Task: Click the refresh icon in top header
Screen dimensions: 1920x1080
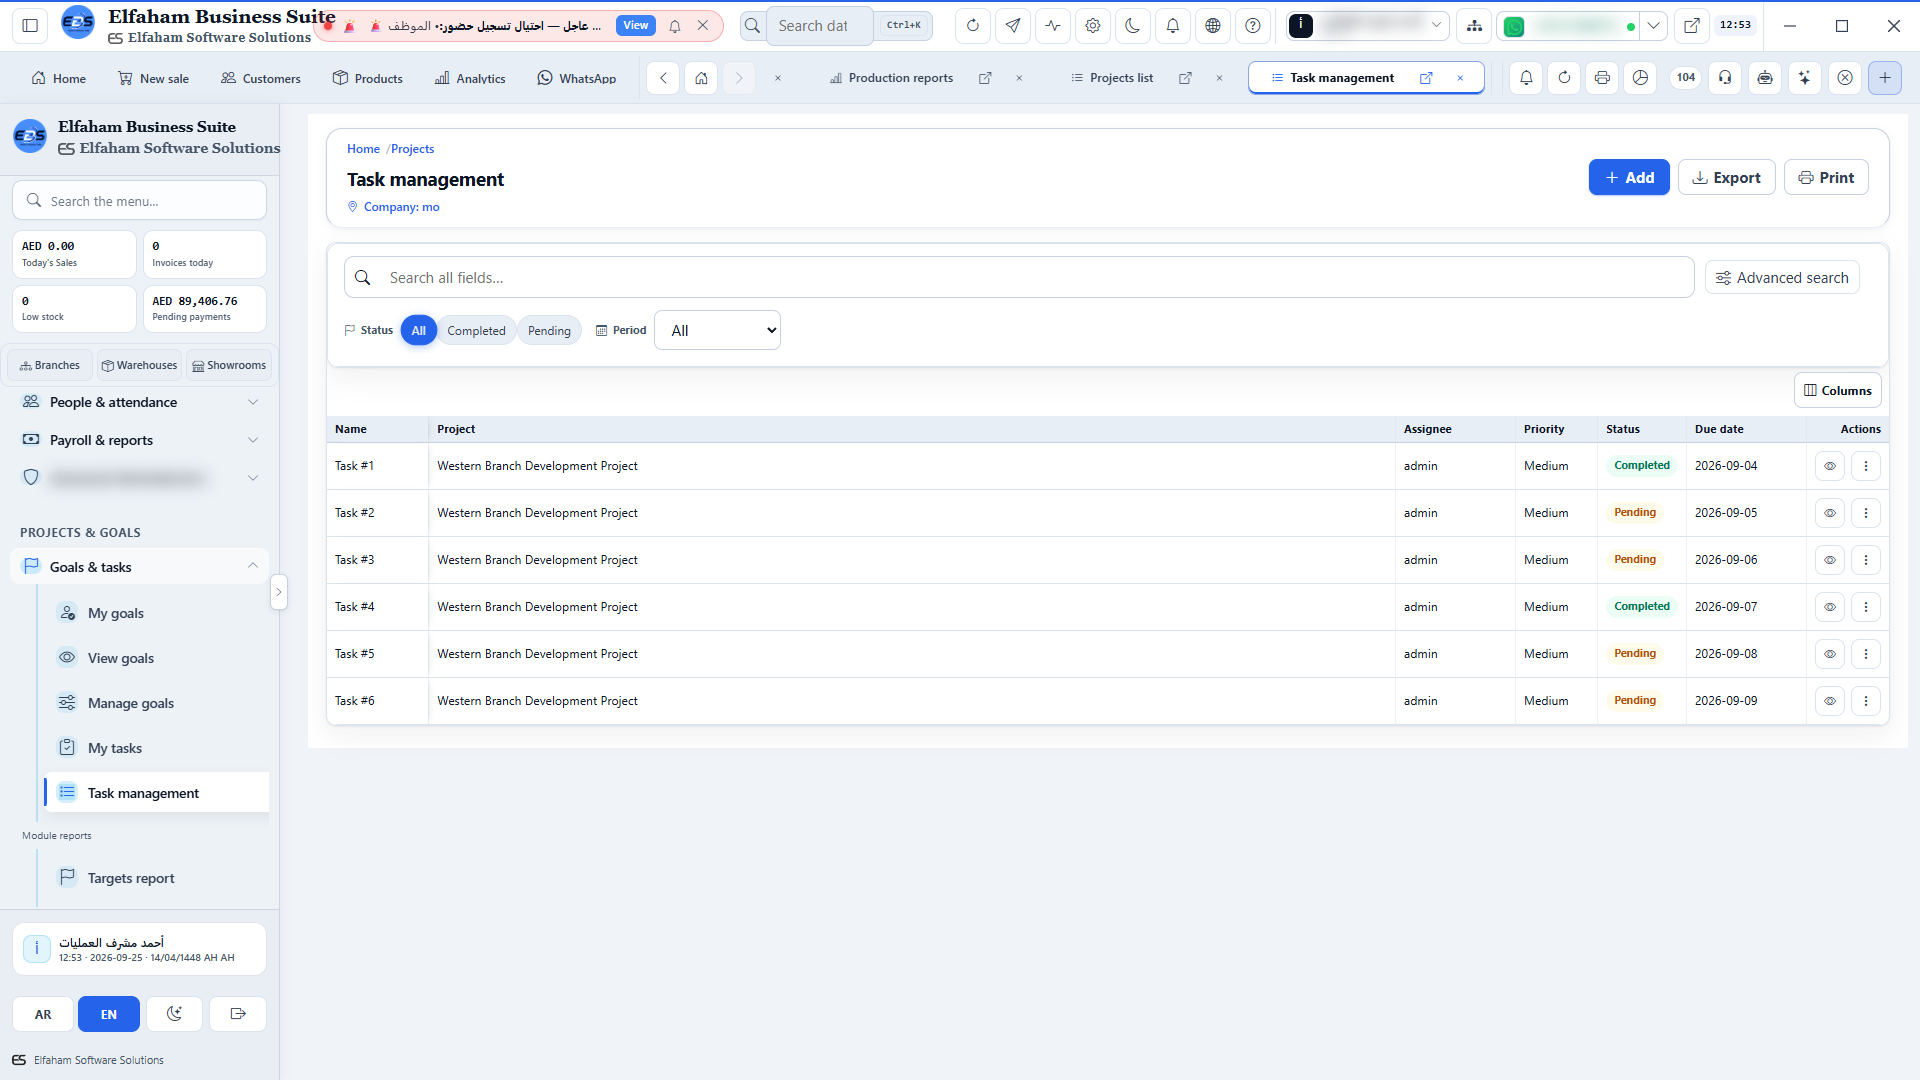Action: point(972,26)
